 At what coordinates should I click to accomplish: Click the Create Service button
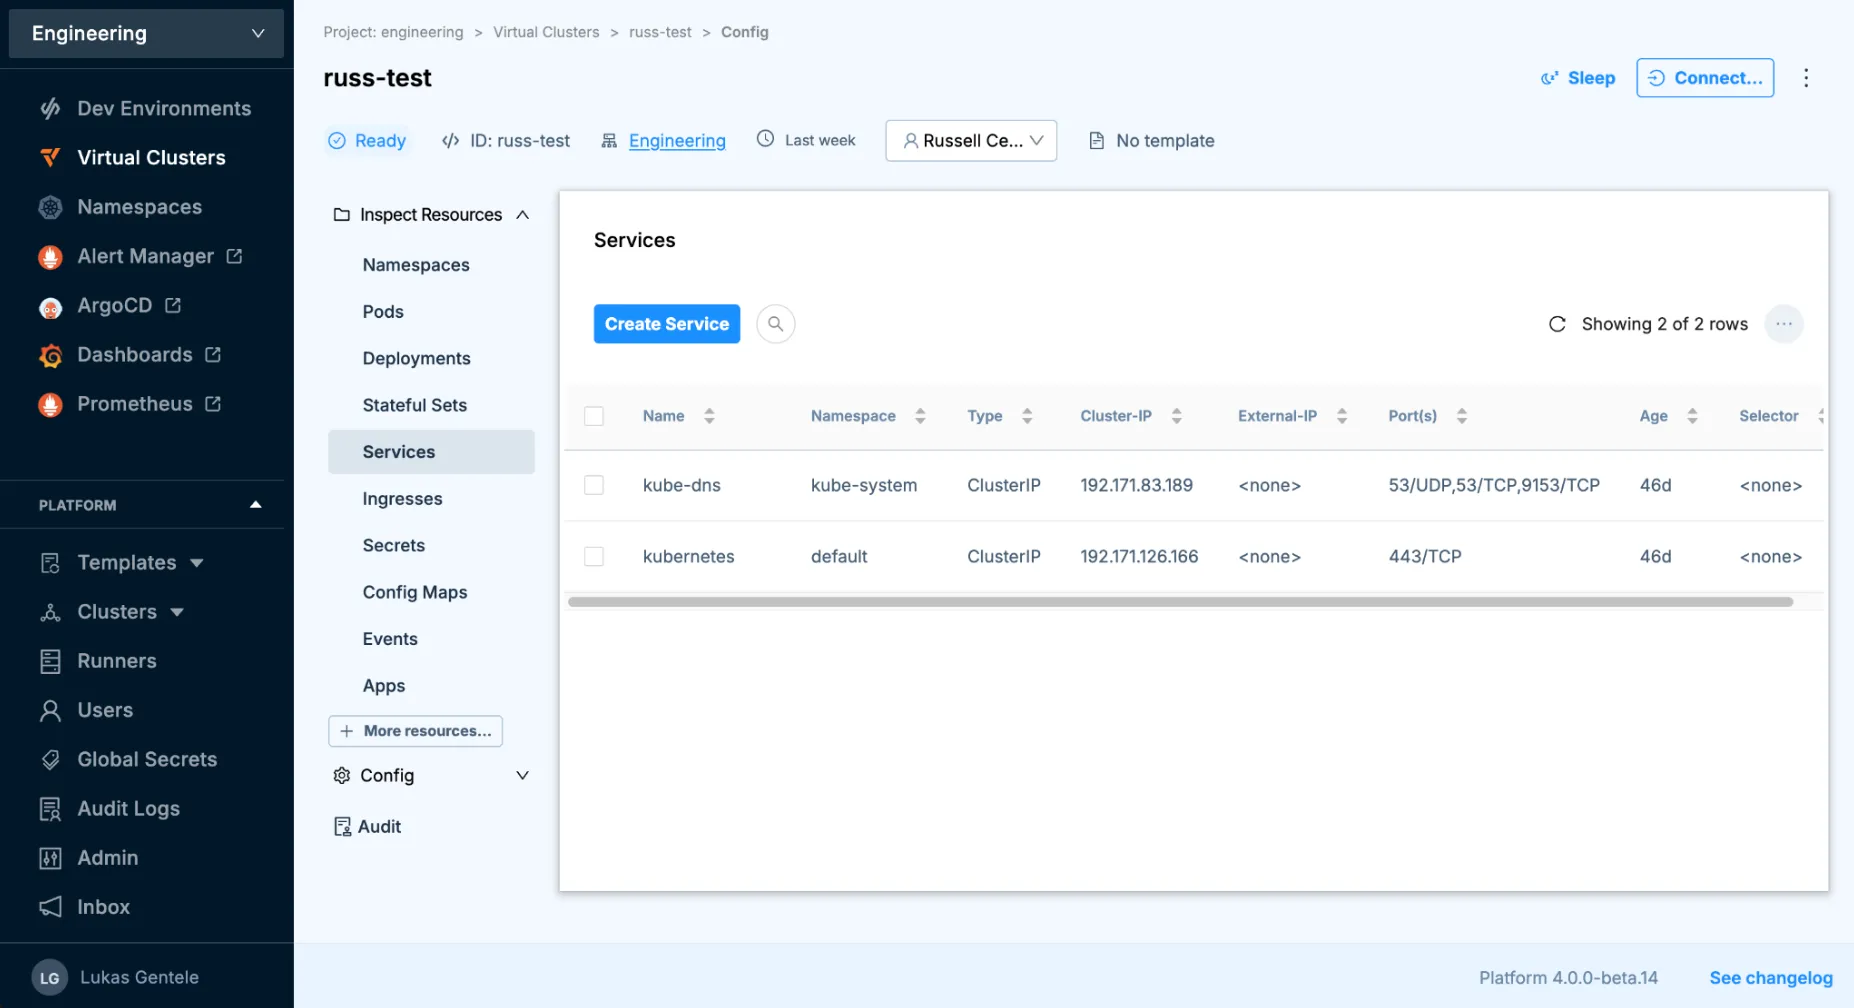click(x=666, y=324)
